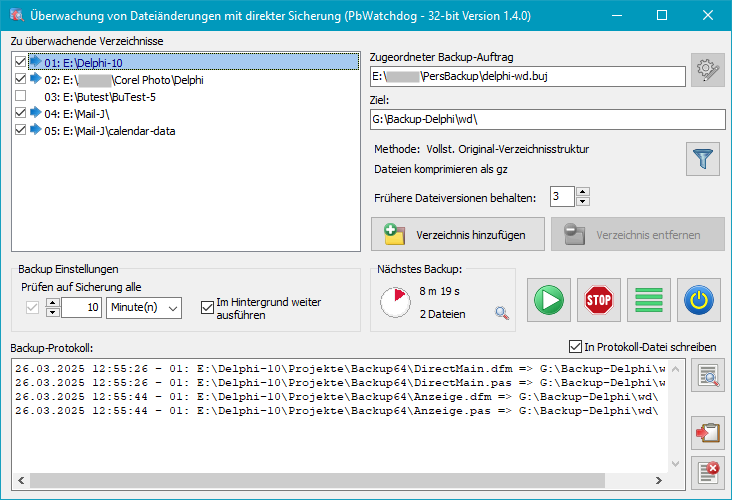732x500 pixels.
Task: Click the file versions field showing 3
Action: coord(562,197)
